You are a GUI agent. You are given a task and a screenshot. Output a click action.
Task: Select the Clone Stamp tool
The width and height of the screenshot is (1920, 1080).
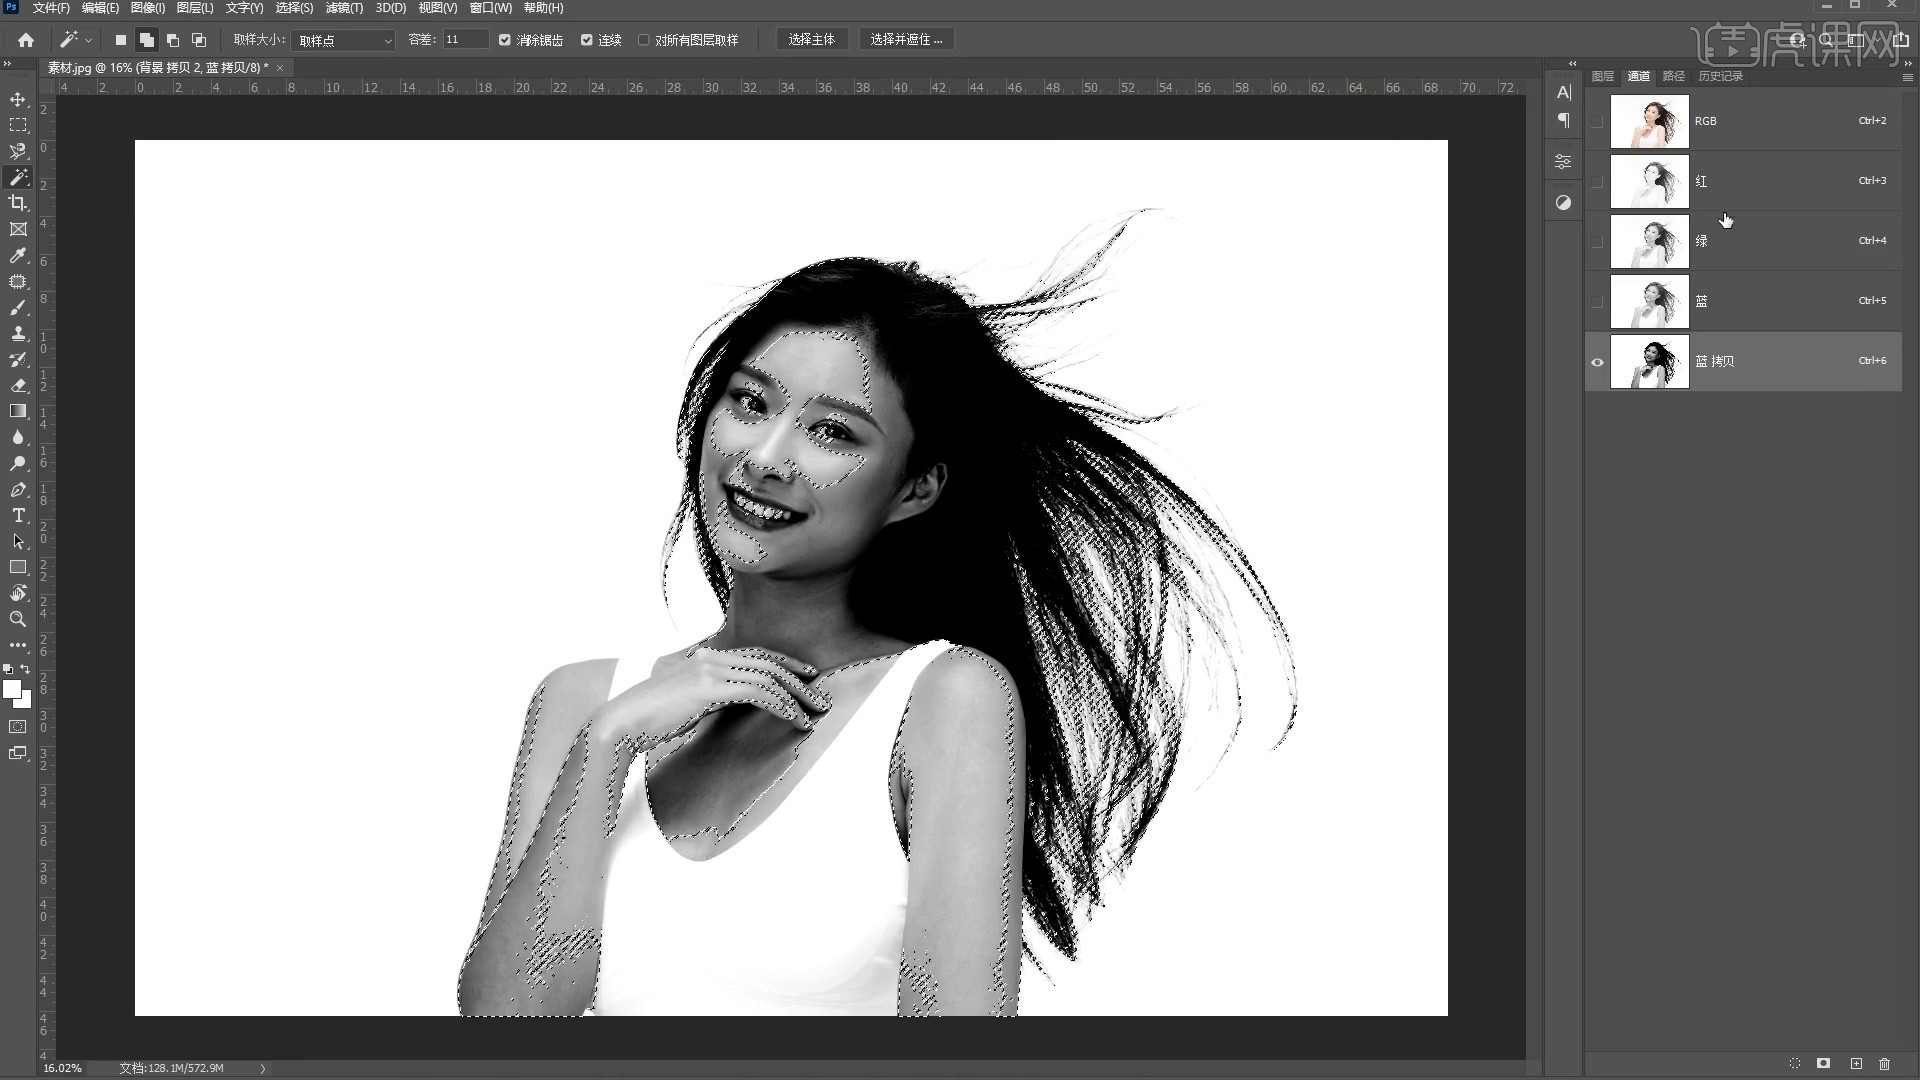coord(18,334)
